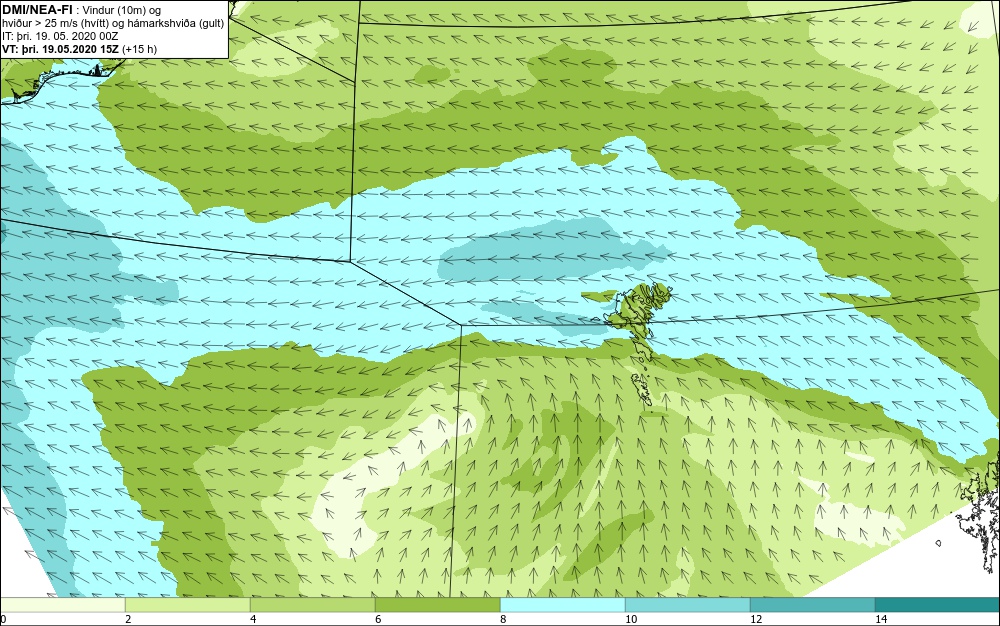Click the "DMI/NEA-FI" title text
This screenshot has width=1000, height=626.
(x=36, y=10)
